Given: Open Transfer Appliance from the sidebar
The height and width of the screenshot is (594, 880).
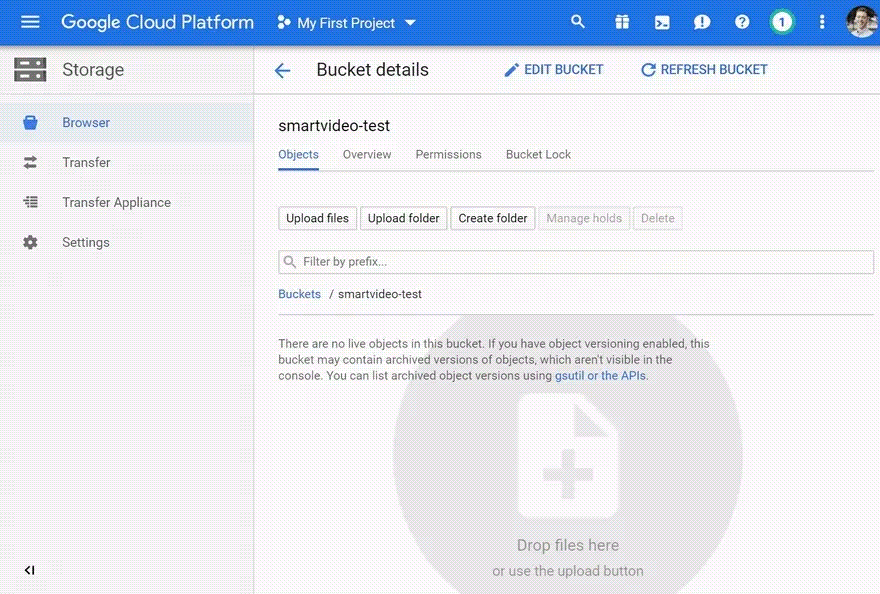Looking at the screenshot, I should click(114, 202).
